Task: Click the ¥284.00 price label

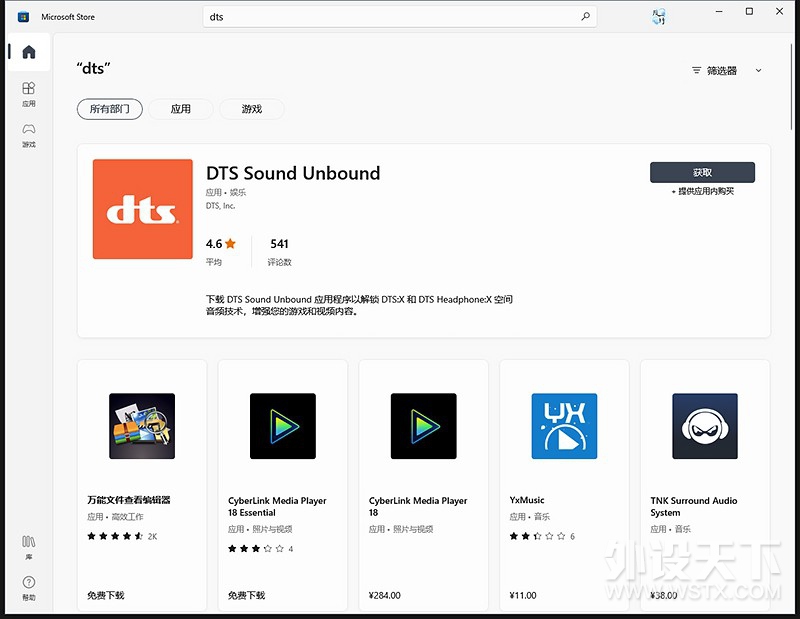Action: click(x=385, y=595)
